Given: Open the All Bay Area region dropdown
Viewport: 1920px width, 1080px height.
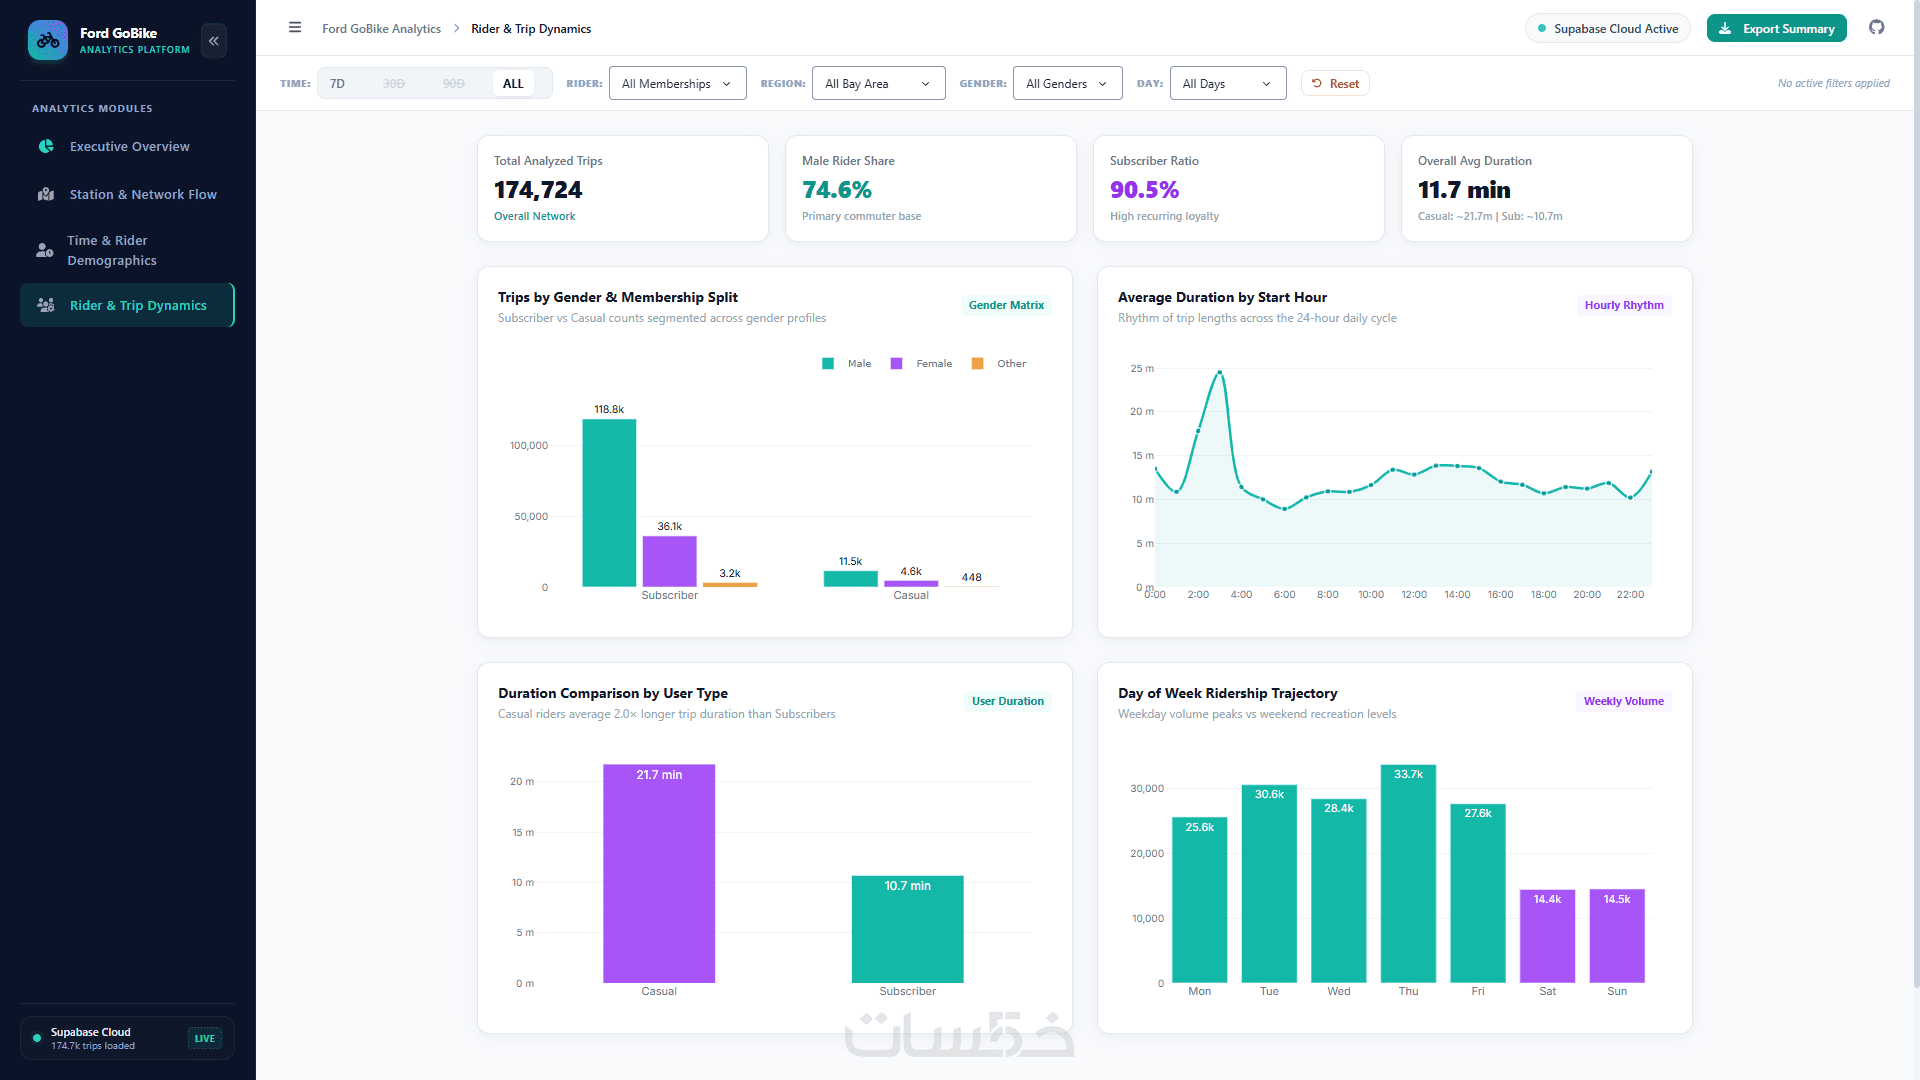Looking at the screenshot, I should point(878,84).
